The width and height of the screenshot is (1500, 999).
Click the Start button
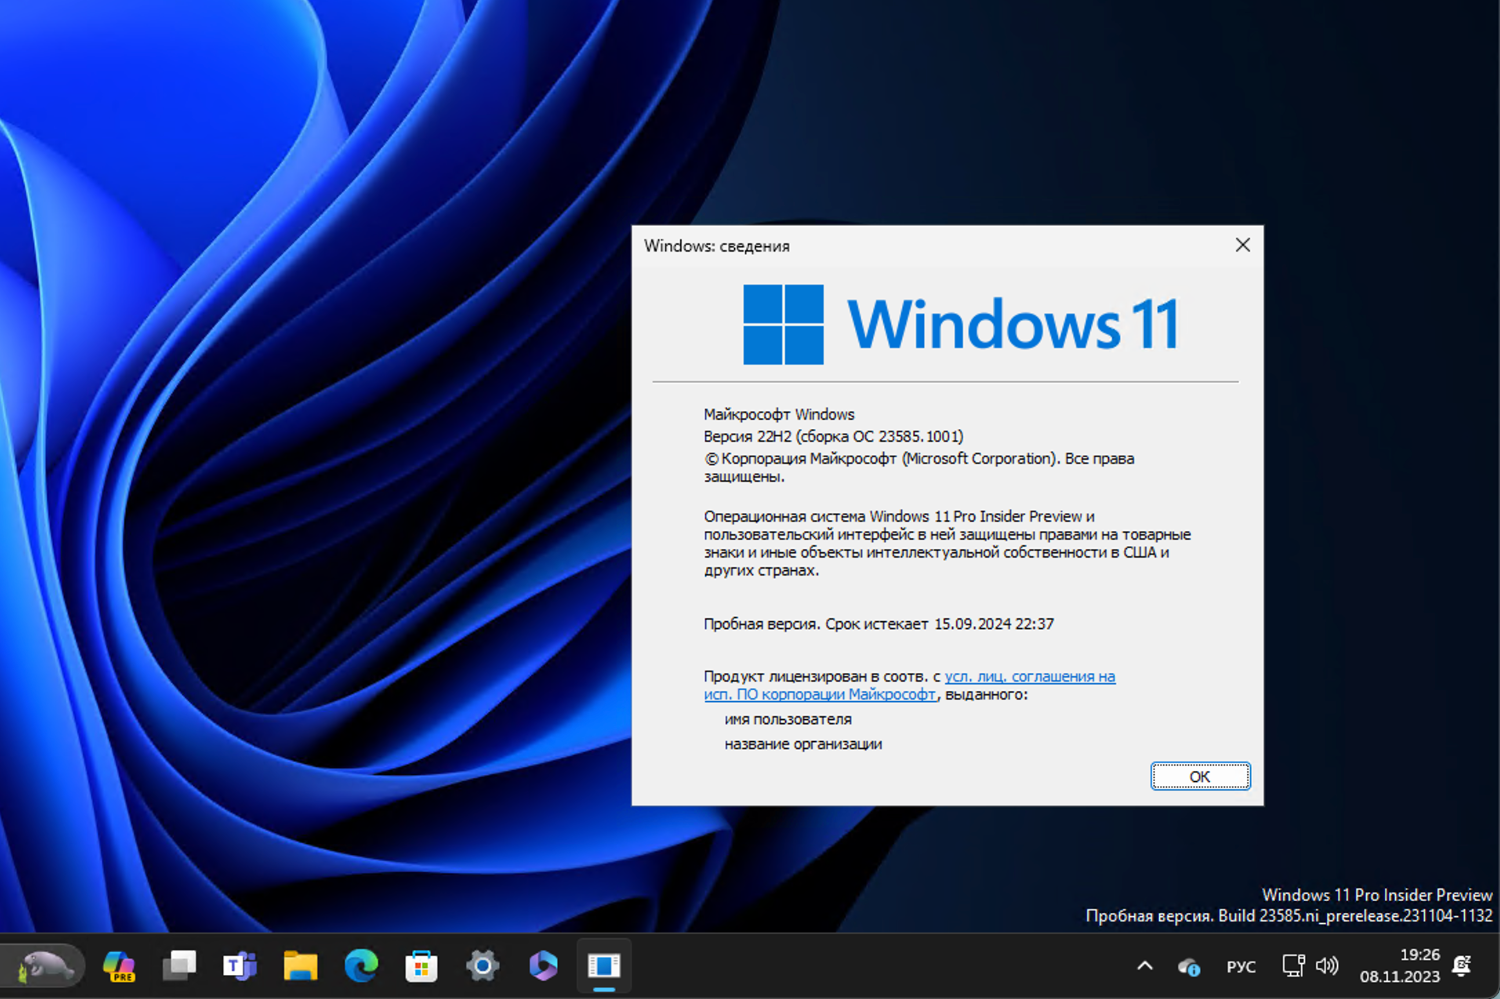coord(47,965)
